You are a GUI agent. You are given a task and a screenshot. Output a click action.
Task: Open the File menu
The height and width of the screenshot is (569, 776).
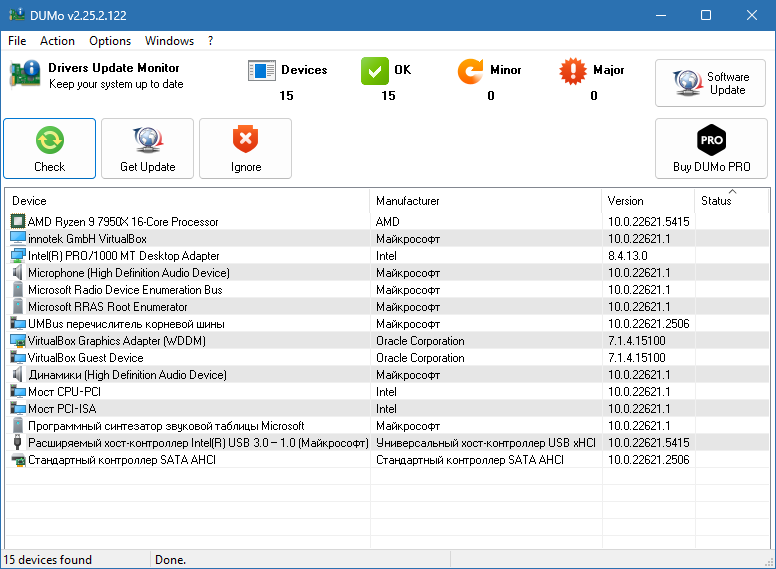(x=17, y=41)
